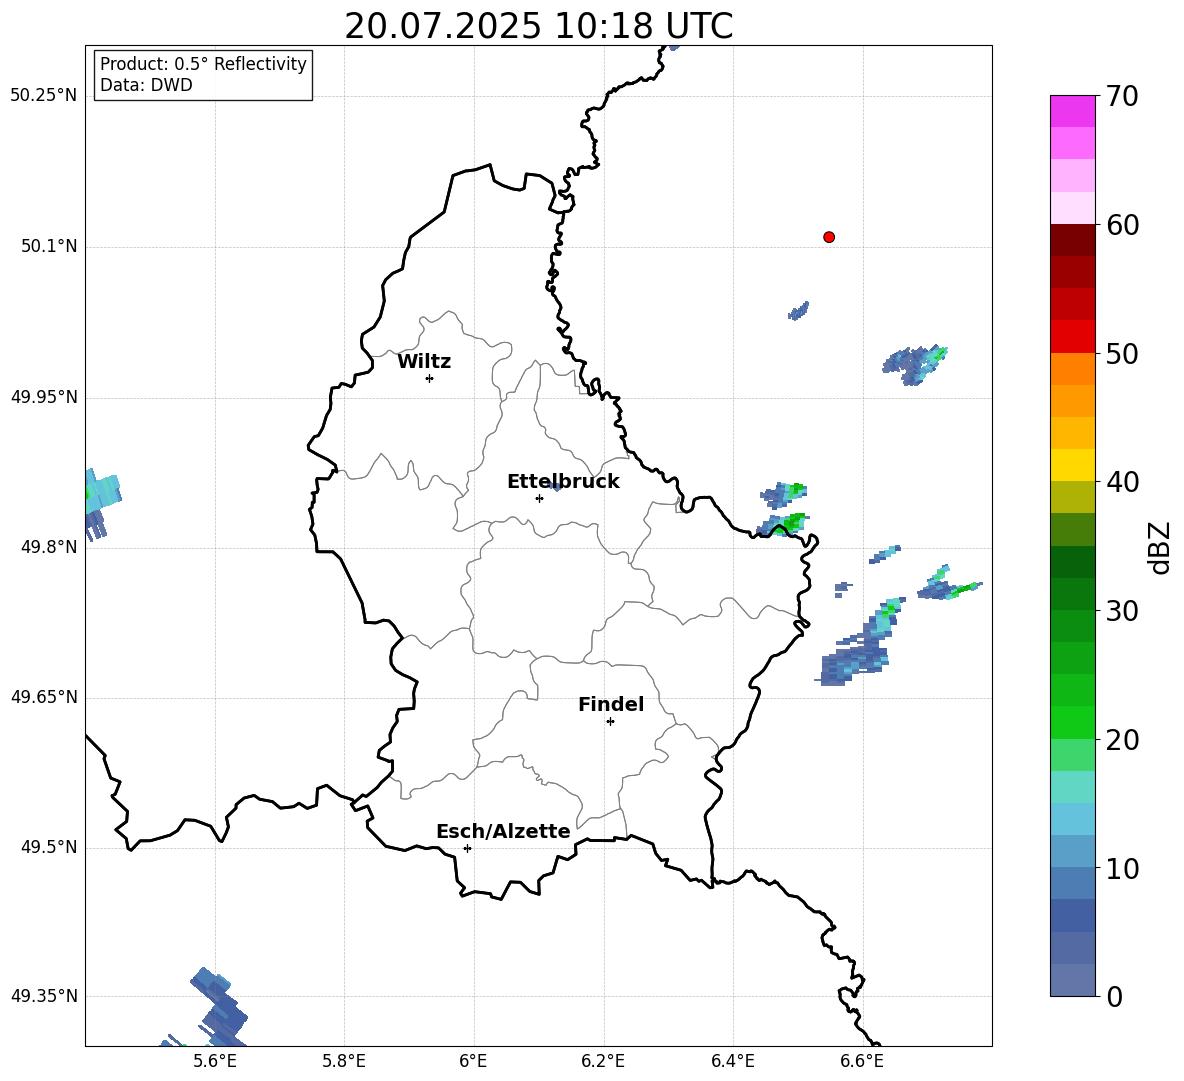Click the magenta top colorbar swatch
1184x1081 pixels.
[1073, 111]
